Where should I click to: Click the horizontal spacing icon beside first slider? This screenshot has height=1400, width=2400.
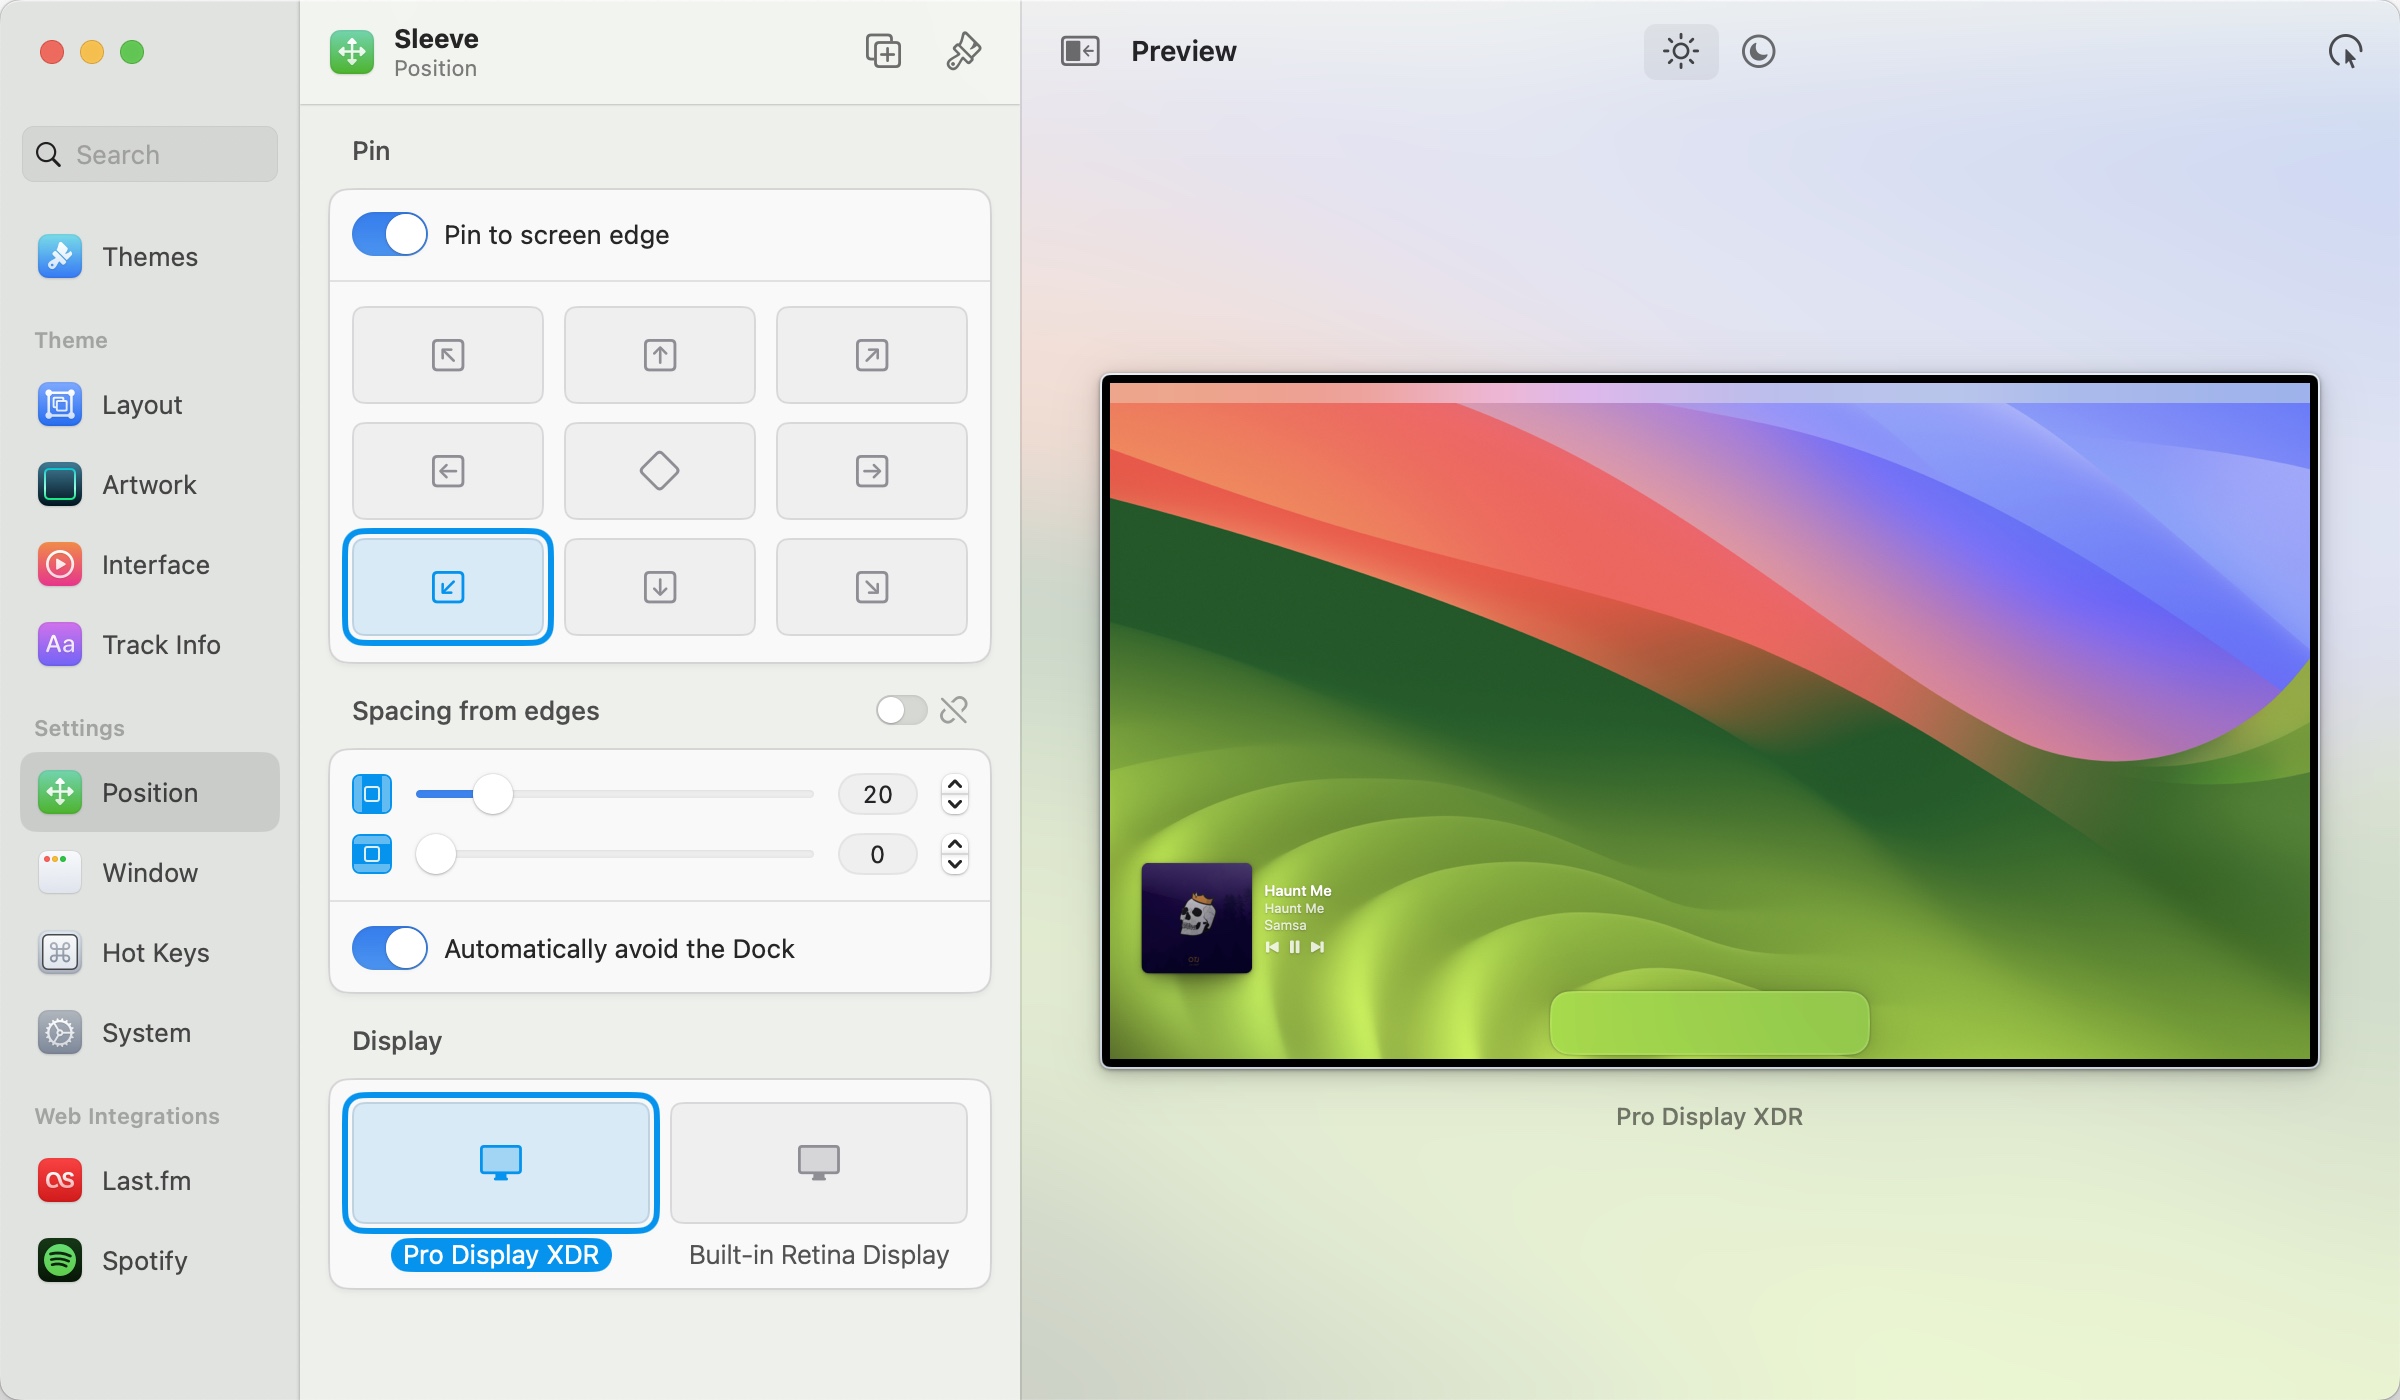tap(372, 794)
